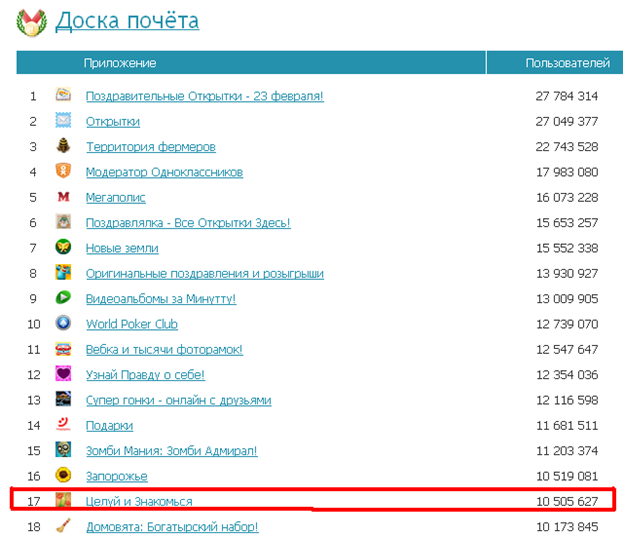Open Узнай Правду о себе link

[145, 375]
